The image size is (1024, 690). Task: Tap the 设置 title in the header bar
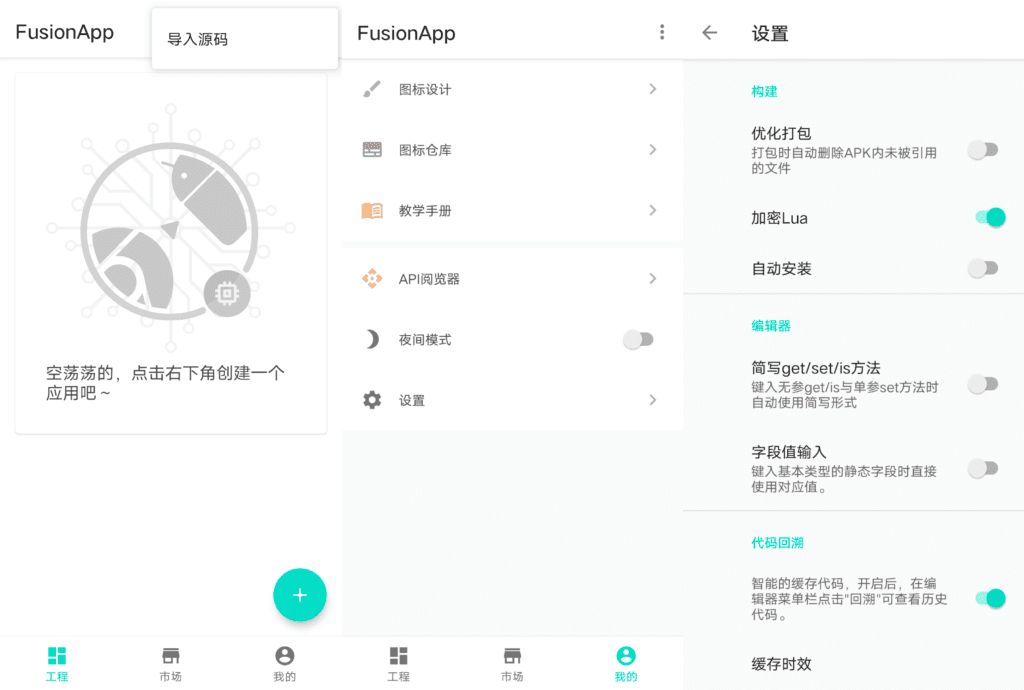(770, 33)
